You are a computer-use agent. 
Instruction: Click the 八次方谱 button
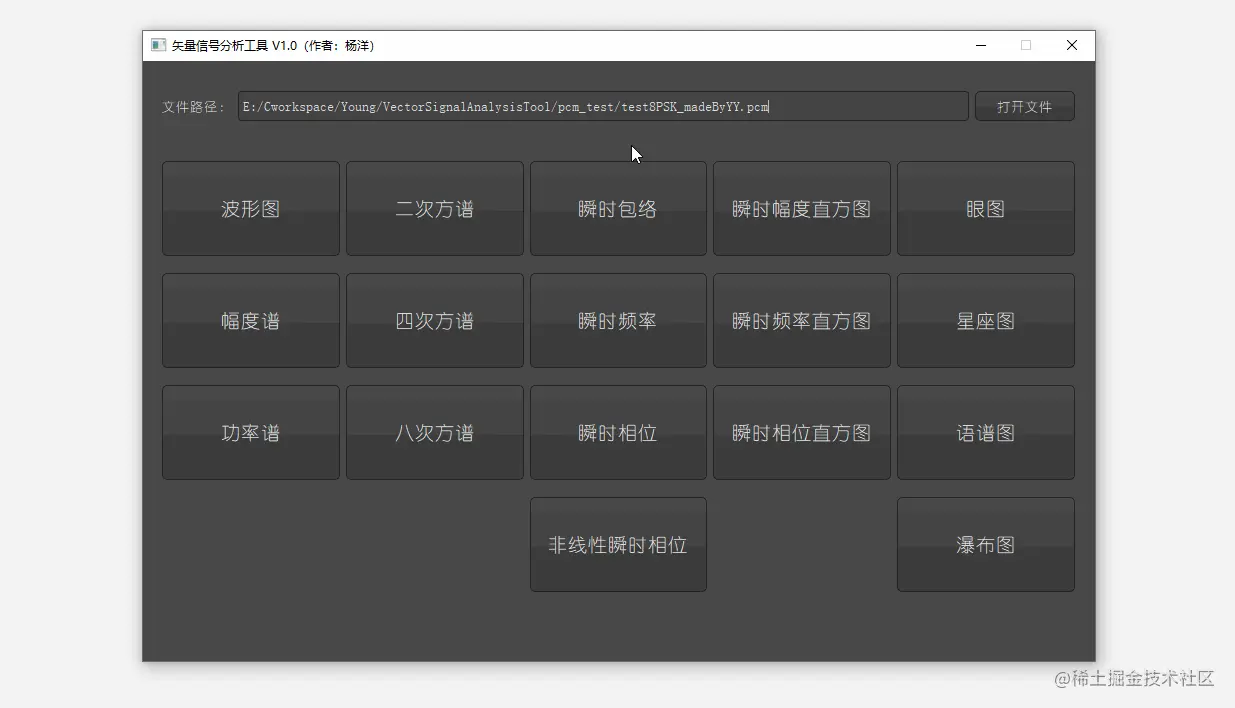(x=434, y=432)
